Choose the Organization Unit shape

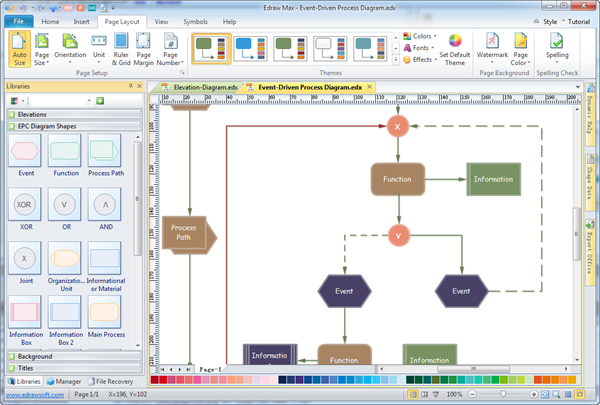(66, 260)
